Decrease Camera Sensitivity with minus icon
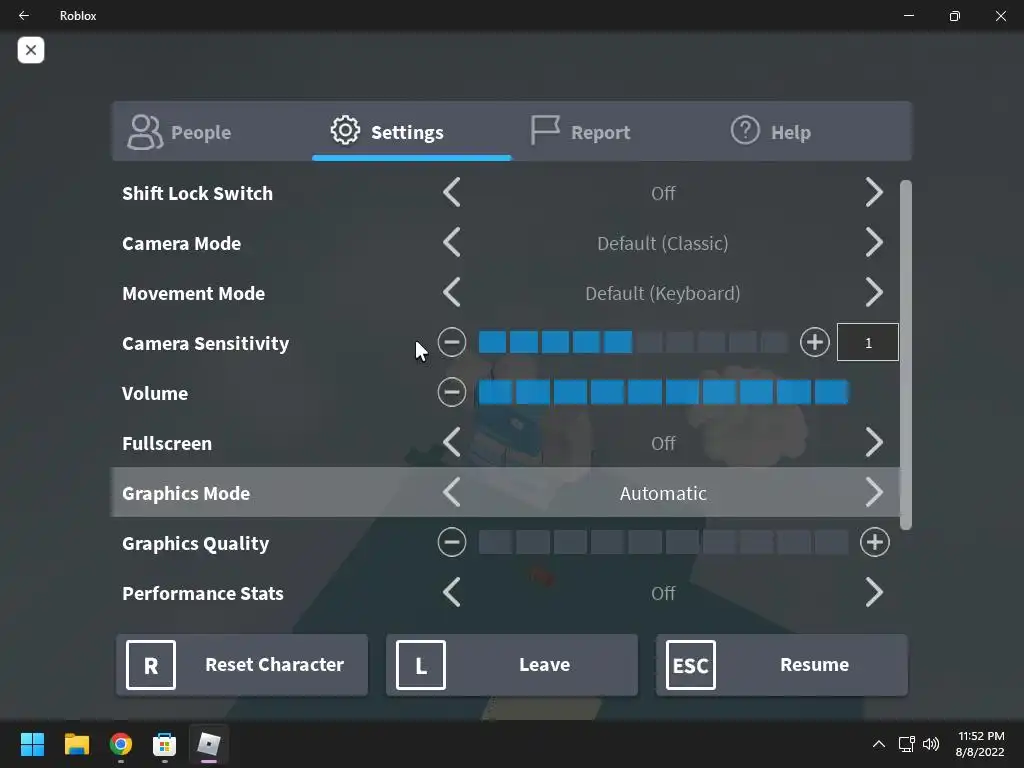Viewport: 1024px width, 768px height. tap(452, 342)
